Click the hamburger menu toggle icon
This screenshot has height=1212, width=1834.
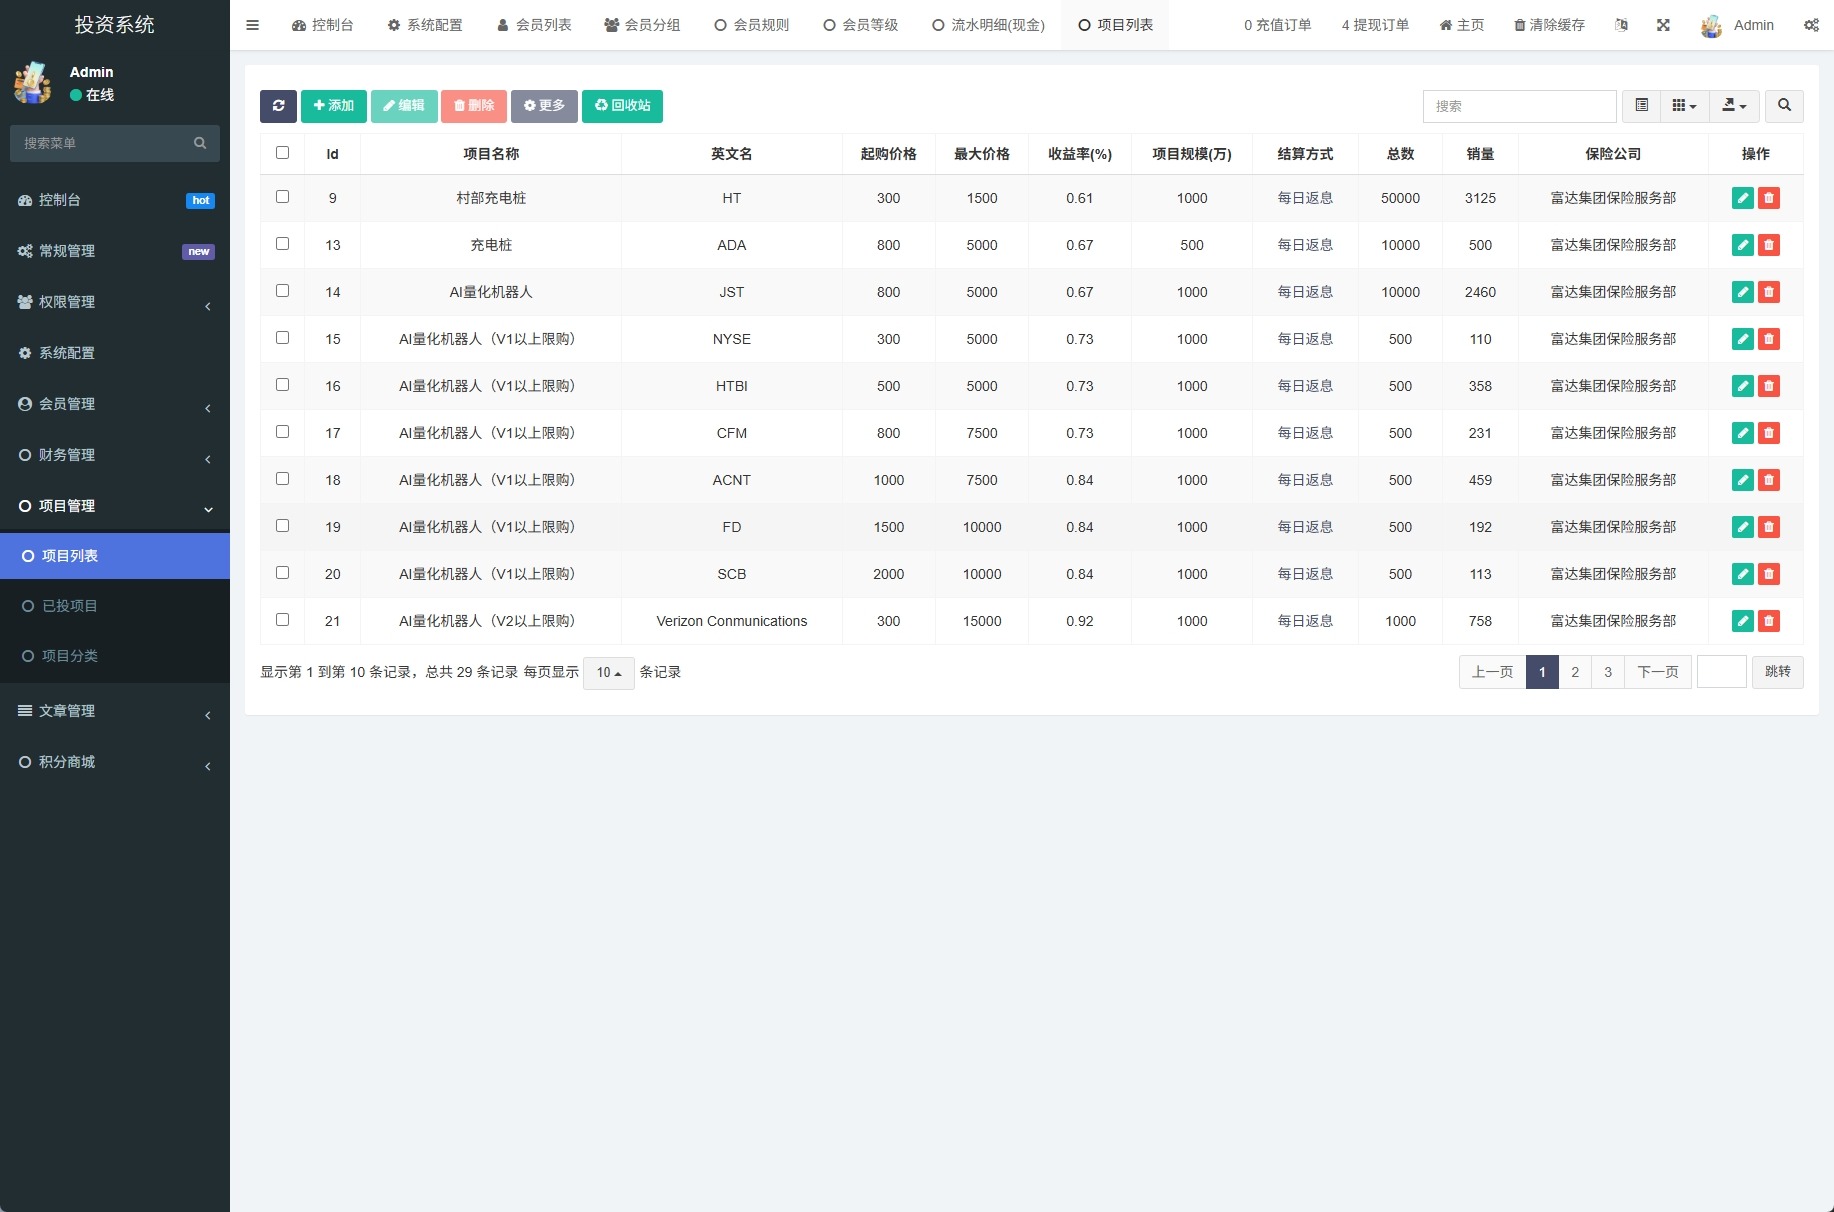252,25
